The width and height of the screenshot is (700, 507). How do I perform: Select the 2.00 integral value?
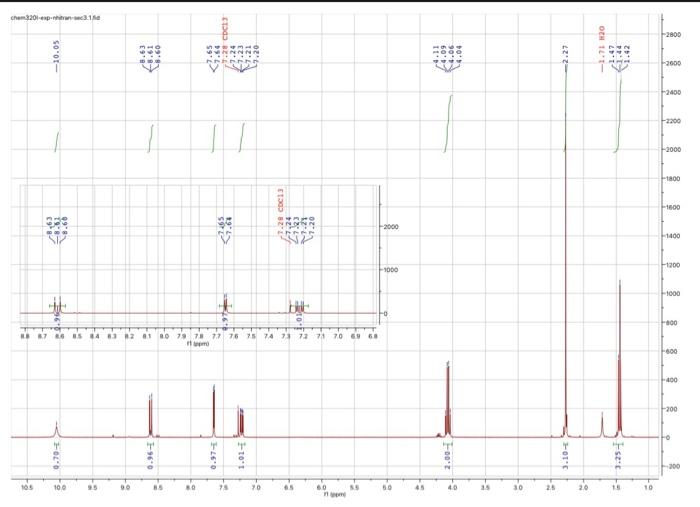click(448, 460)
